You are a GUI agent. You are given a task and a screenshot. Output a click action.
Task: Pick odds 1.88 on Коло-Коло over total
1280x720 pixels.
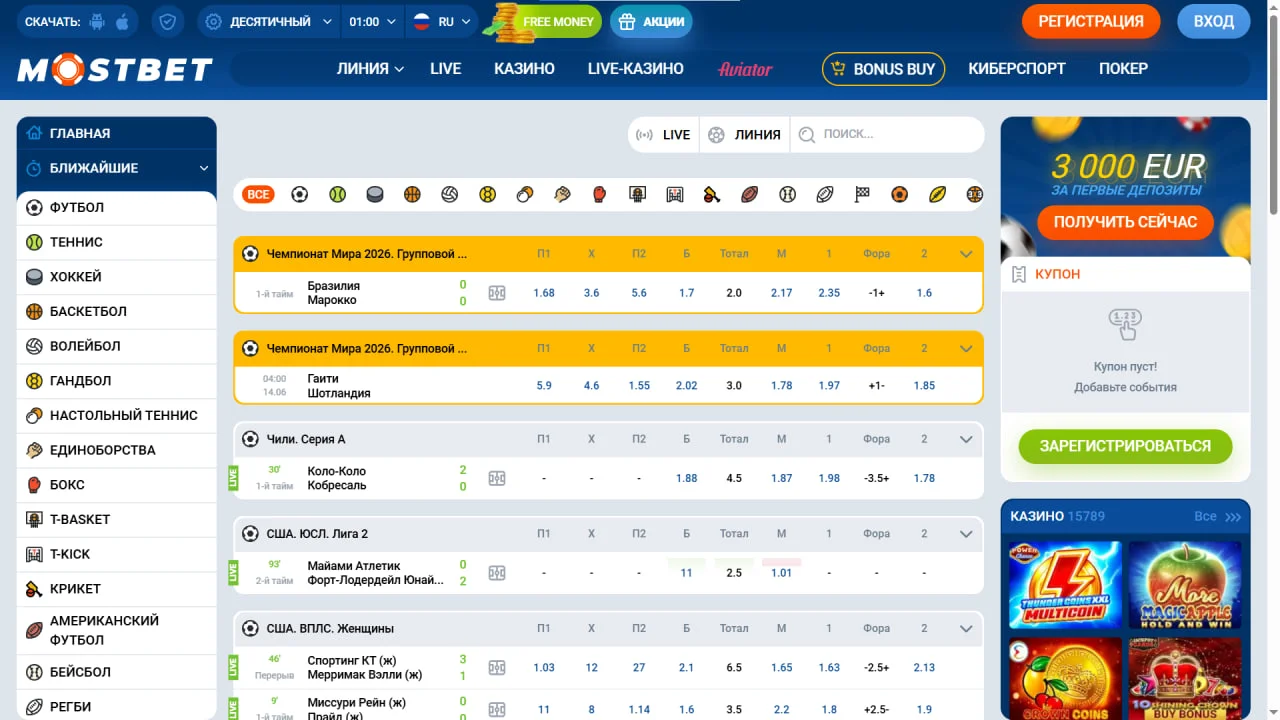point(687,478)
